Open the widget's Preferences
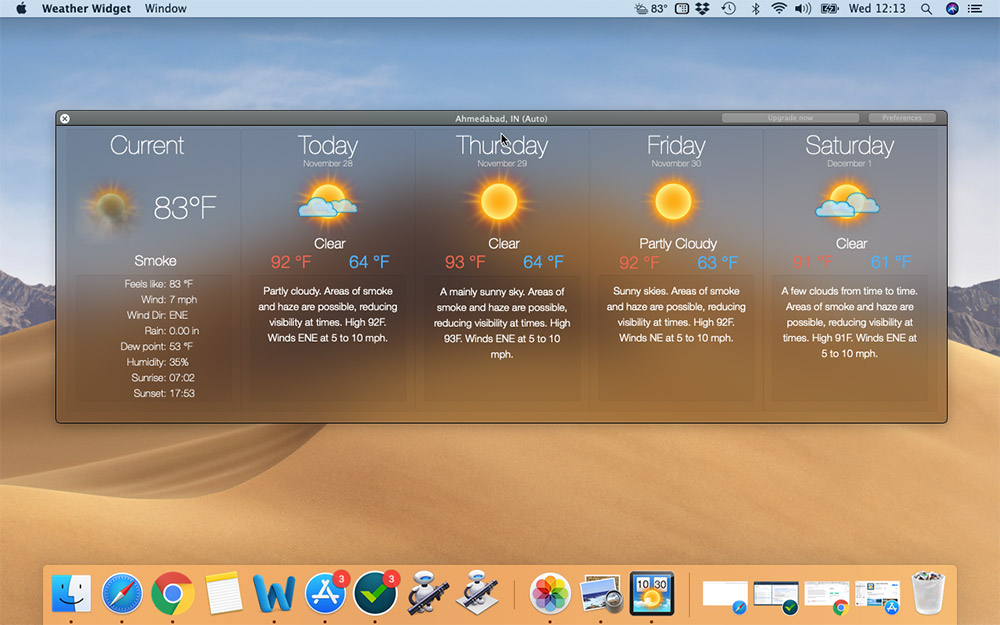Image resolution: width=1000 pixels, height=625 pixels. point(902,117)
